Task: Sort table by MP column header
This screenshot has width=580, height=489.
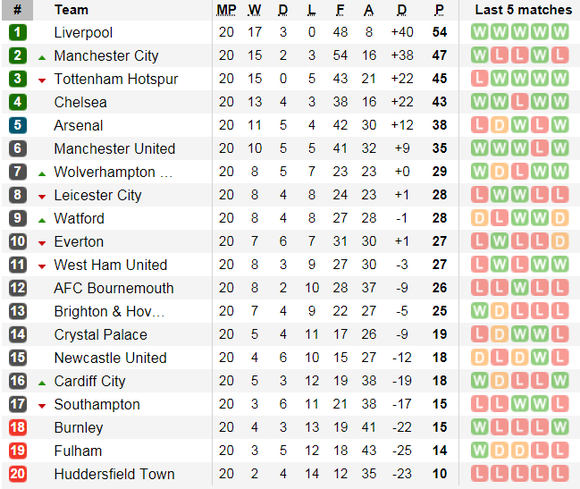Action: (226, 10)
